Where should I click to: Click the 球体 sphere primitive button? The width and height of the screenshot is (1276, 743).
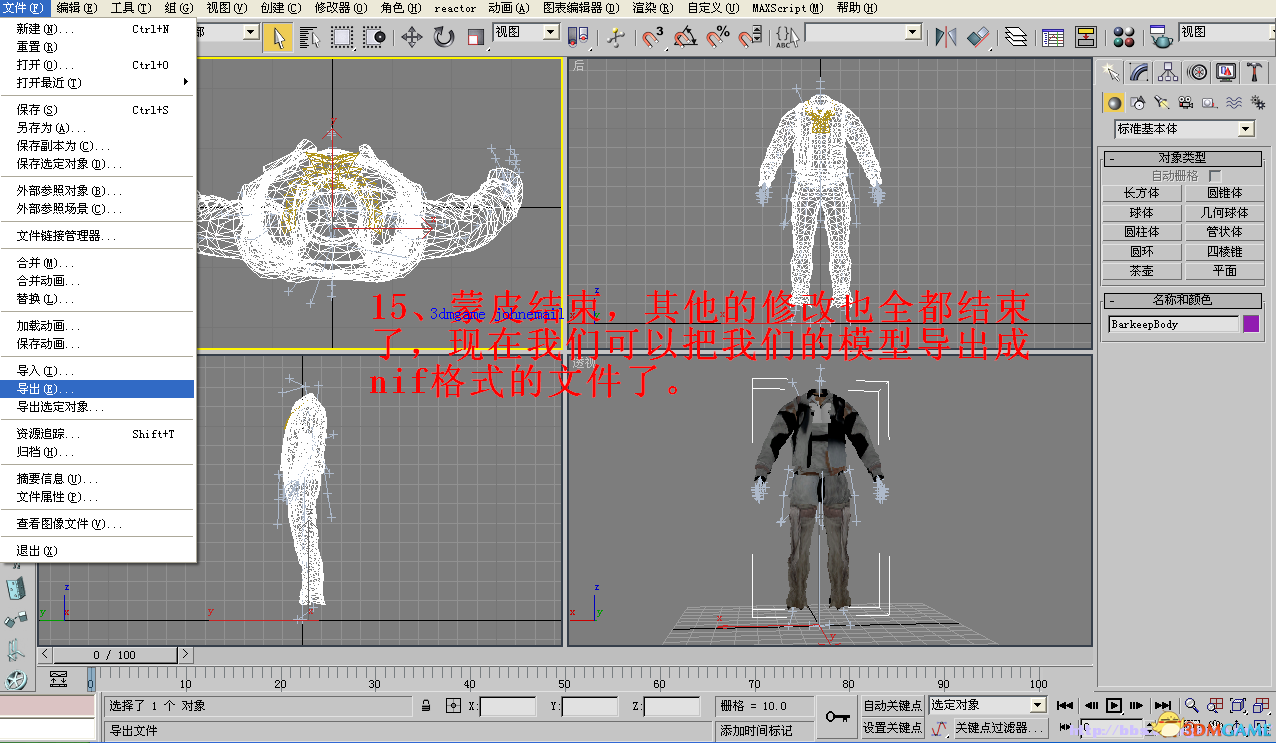[1141, 213]
